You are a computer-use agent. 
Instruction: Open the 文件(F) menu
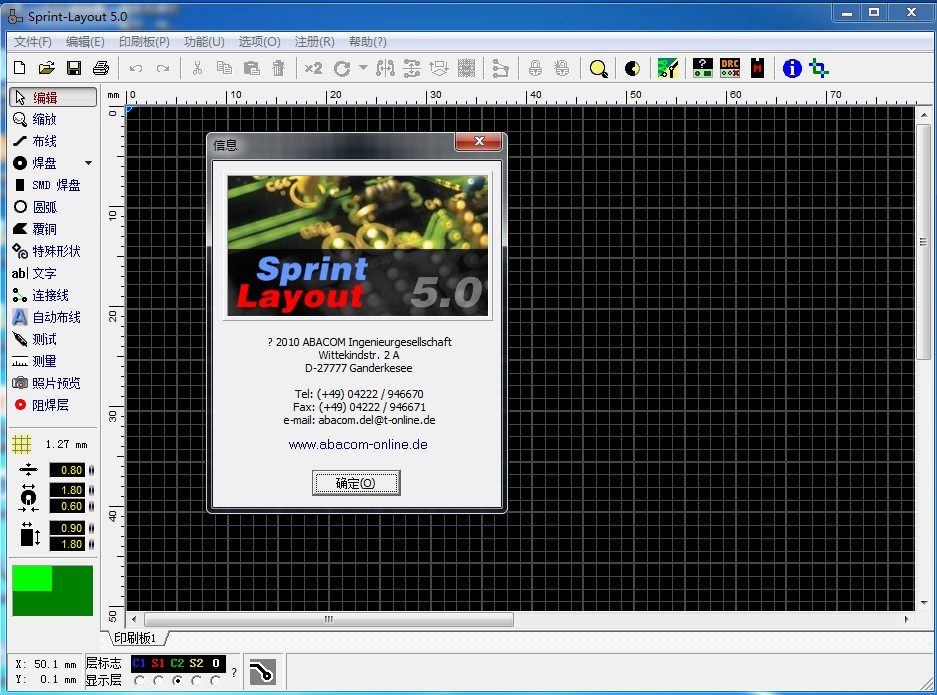click(33, 42)
